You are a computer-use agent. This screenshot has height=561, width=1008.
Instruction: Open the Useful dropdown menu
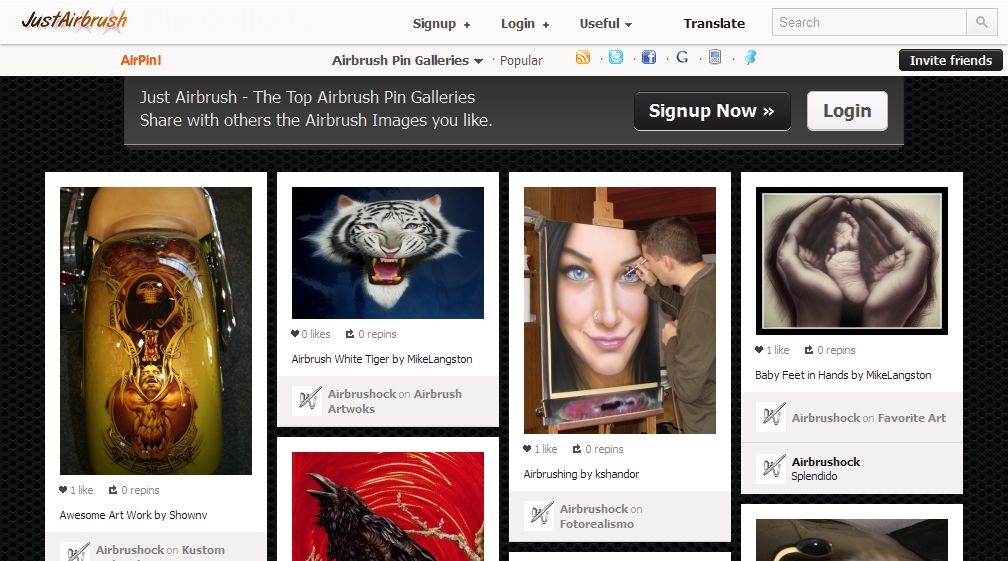[606, 24]
